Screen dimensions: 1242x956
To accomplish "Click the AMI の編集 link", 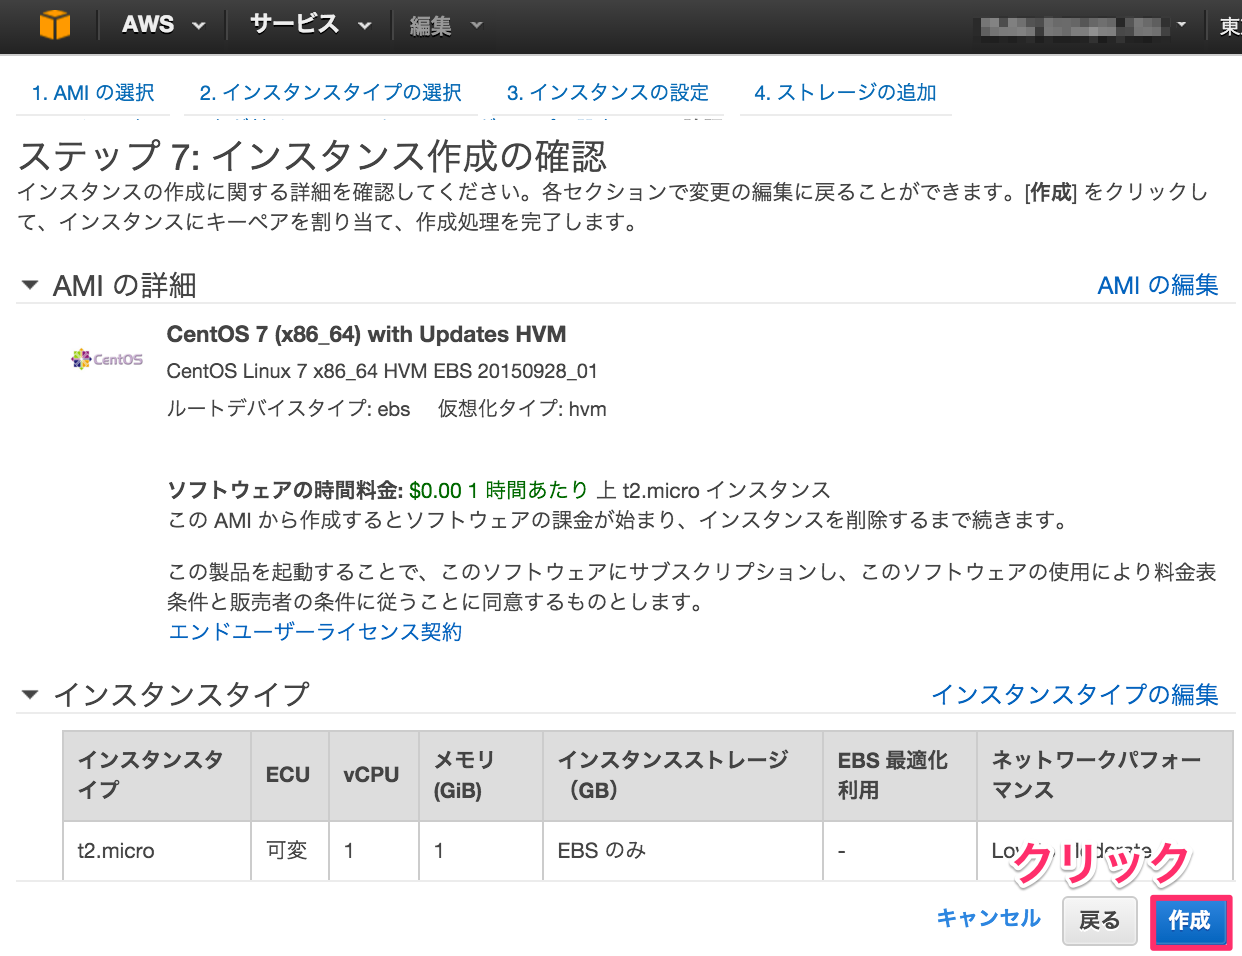I will (1158, 286).
